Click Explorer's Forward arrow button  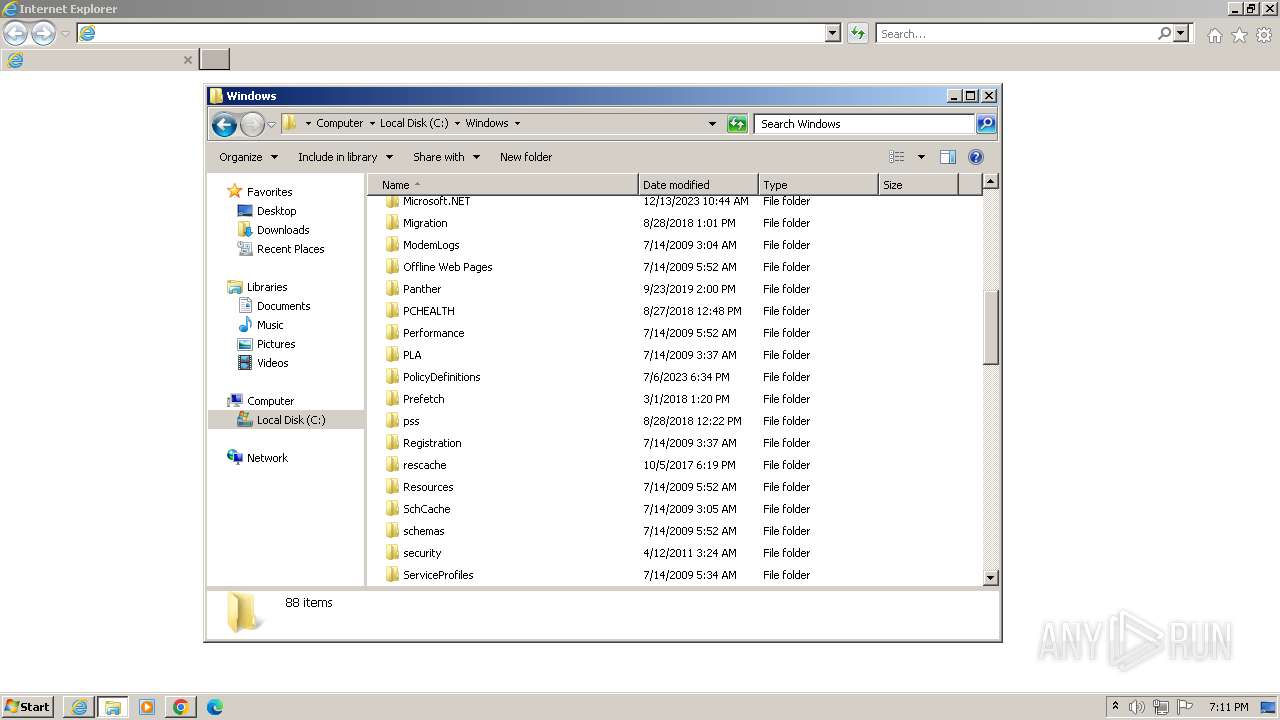coord(252,124)
